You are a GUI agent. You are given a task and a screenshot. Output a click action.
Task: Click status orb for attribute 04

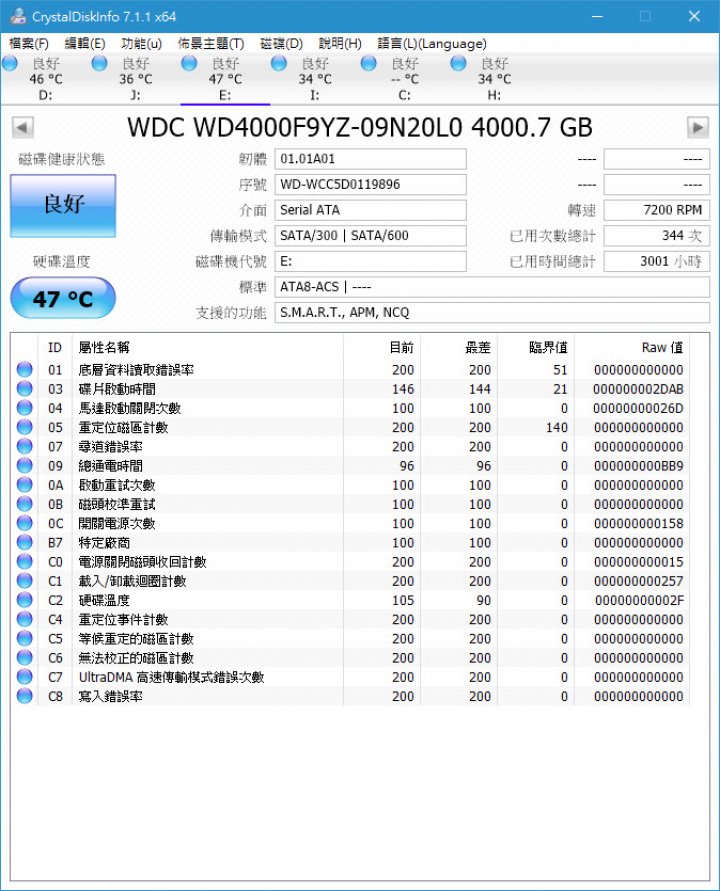coord(24,408)
